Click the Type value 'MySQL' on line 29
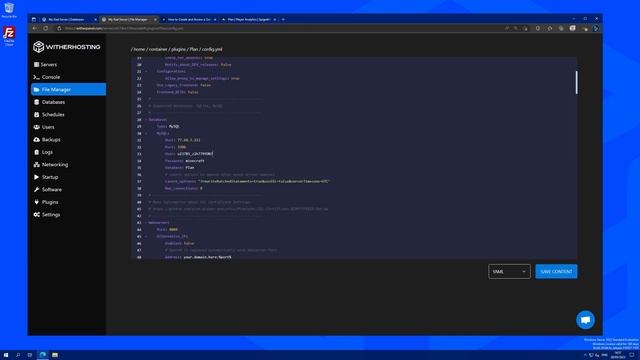This screenshot has width=640, height=360. 174,127
